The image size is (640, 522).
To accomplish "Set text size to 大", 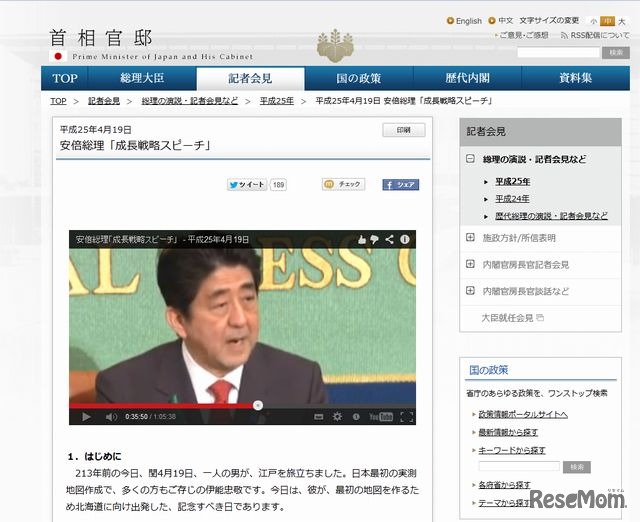I will (x=622, y=21).
